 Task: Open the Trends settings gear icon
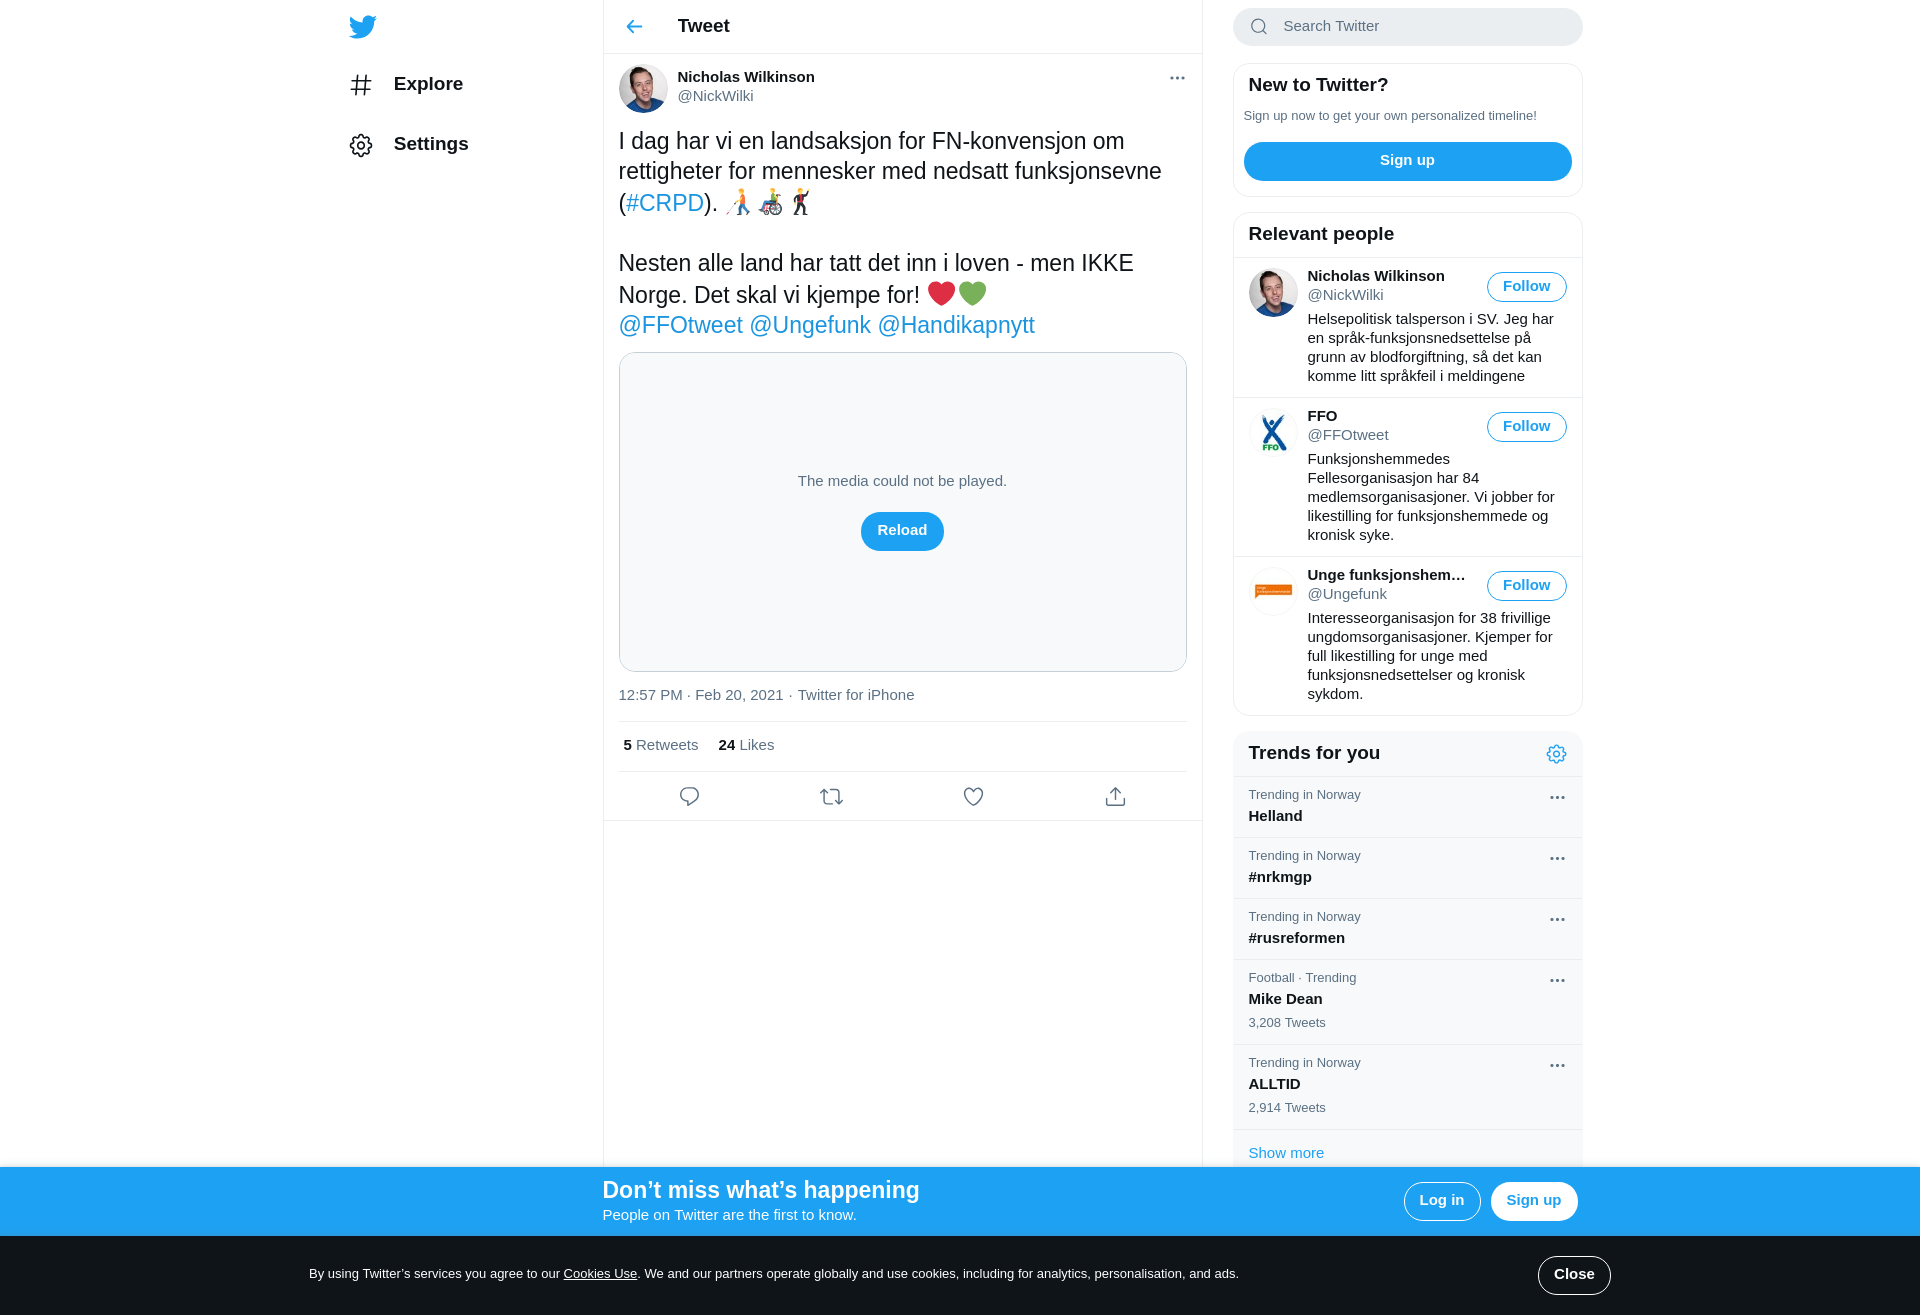(1556, 754)
